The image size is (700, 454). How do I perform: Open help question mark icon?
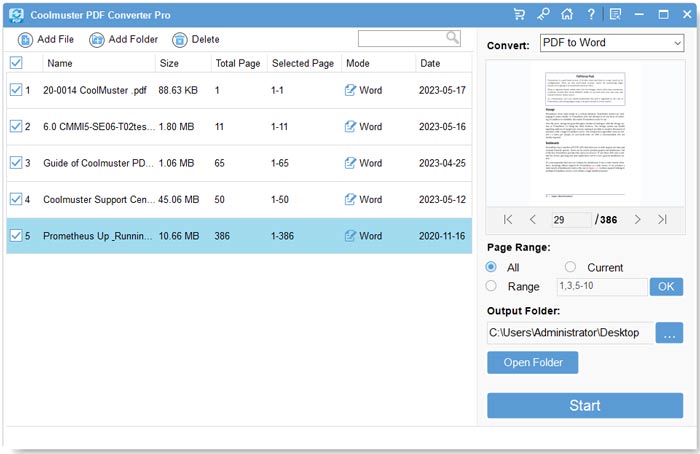591,14
